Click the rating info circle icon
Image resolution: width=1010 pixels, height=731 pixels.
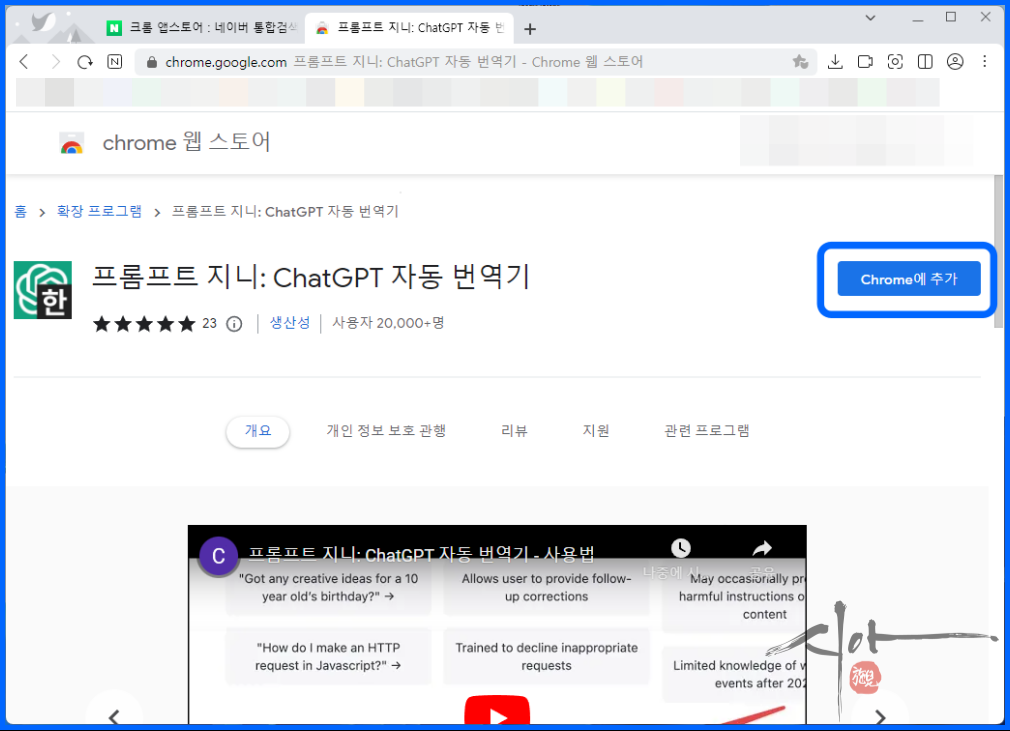[x=234, y=324]
